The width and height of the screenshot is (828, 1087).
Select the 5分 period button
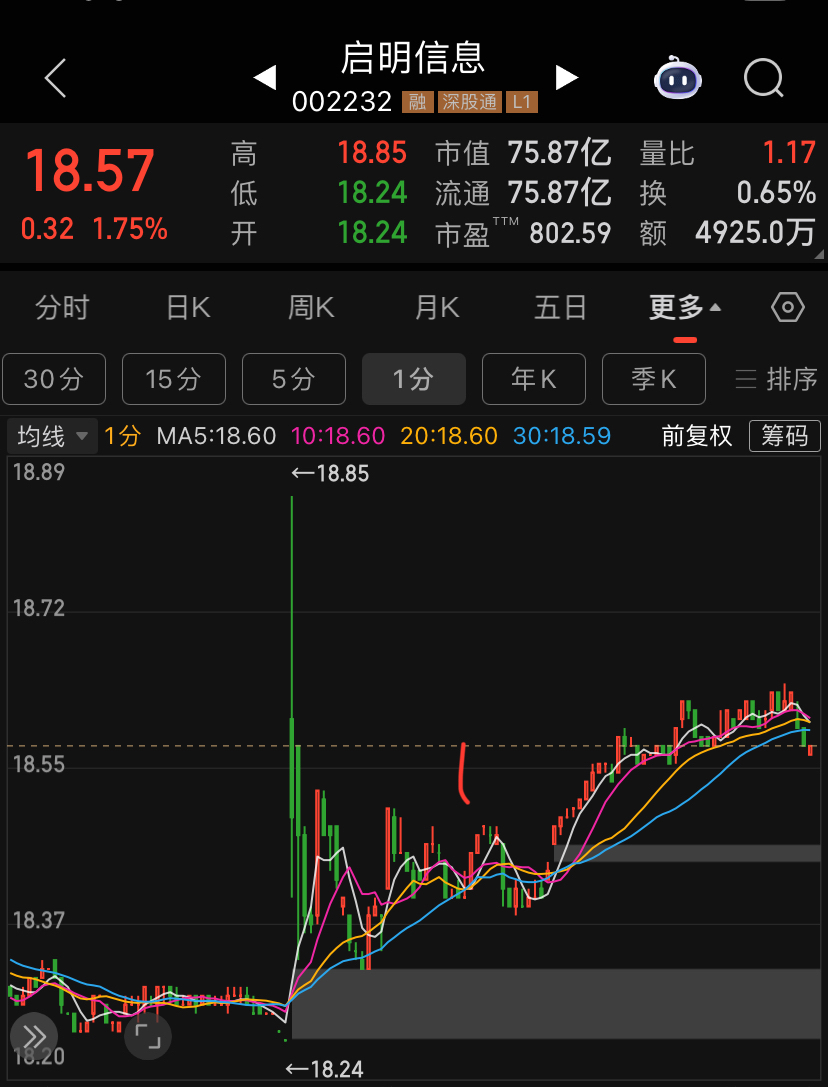point(294,379)
